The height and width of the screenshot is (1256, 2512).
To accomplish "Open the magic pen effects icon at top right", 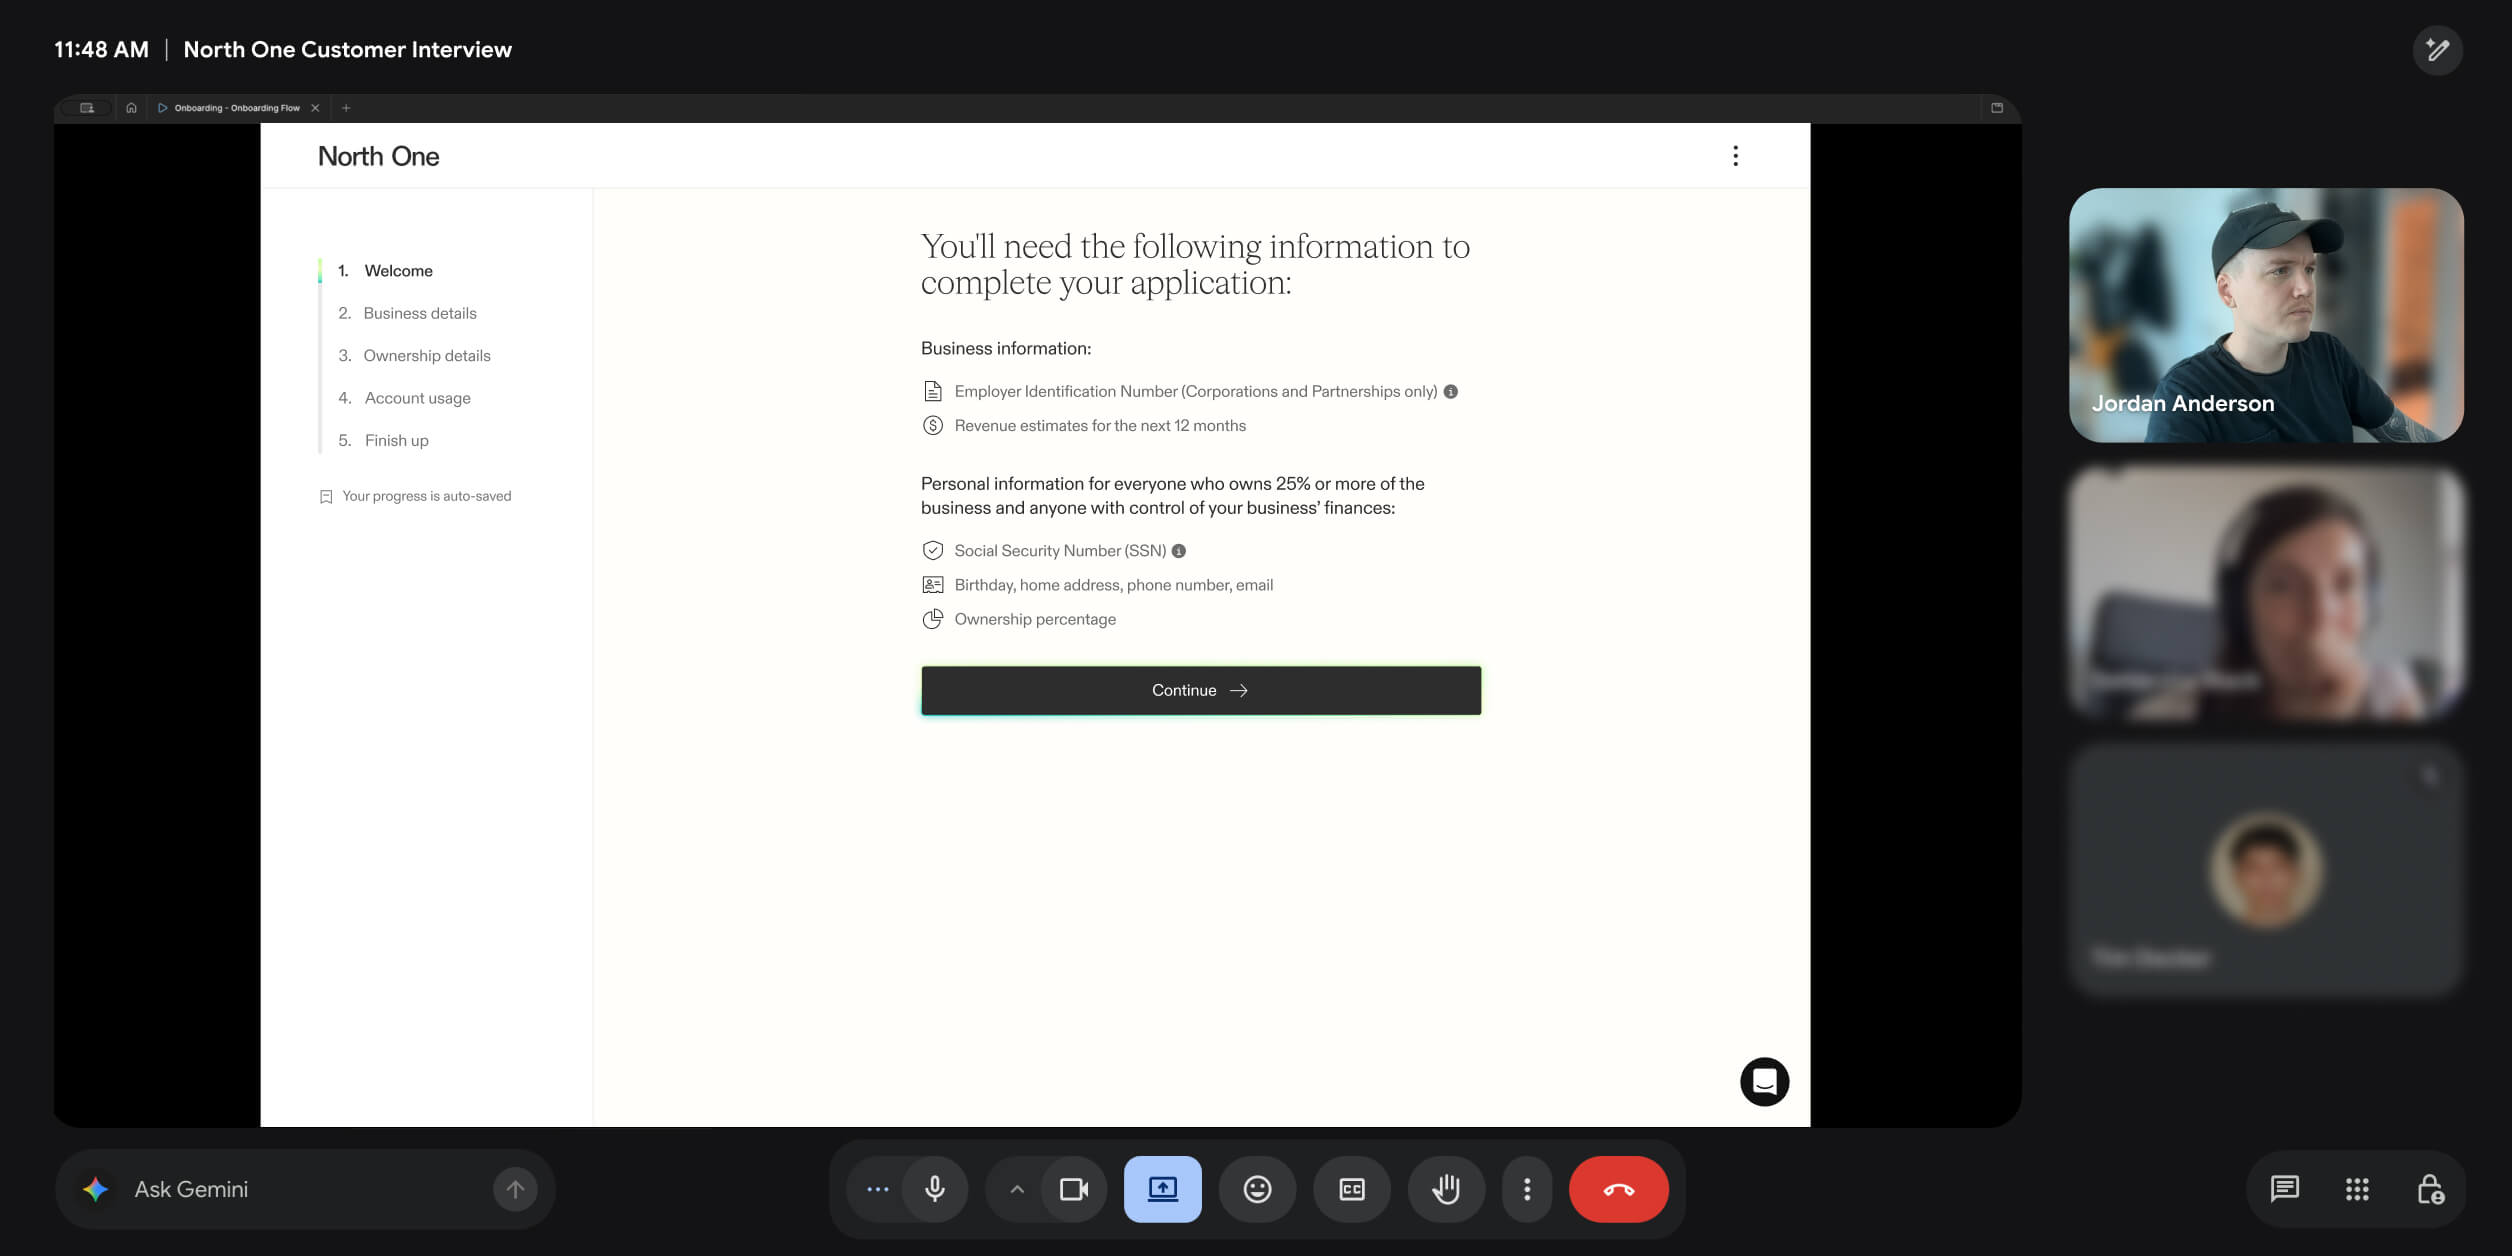I will tap(2437, 50).
